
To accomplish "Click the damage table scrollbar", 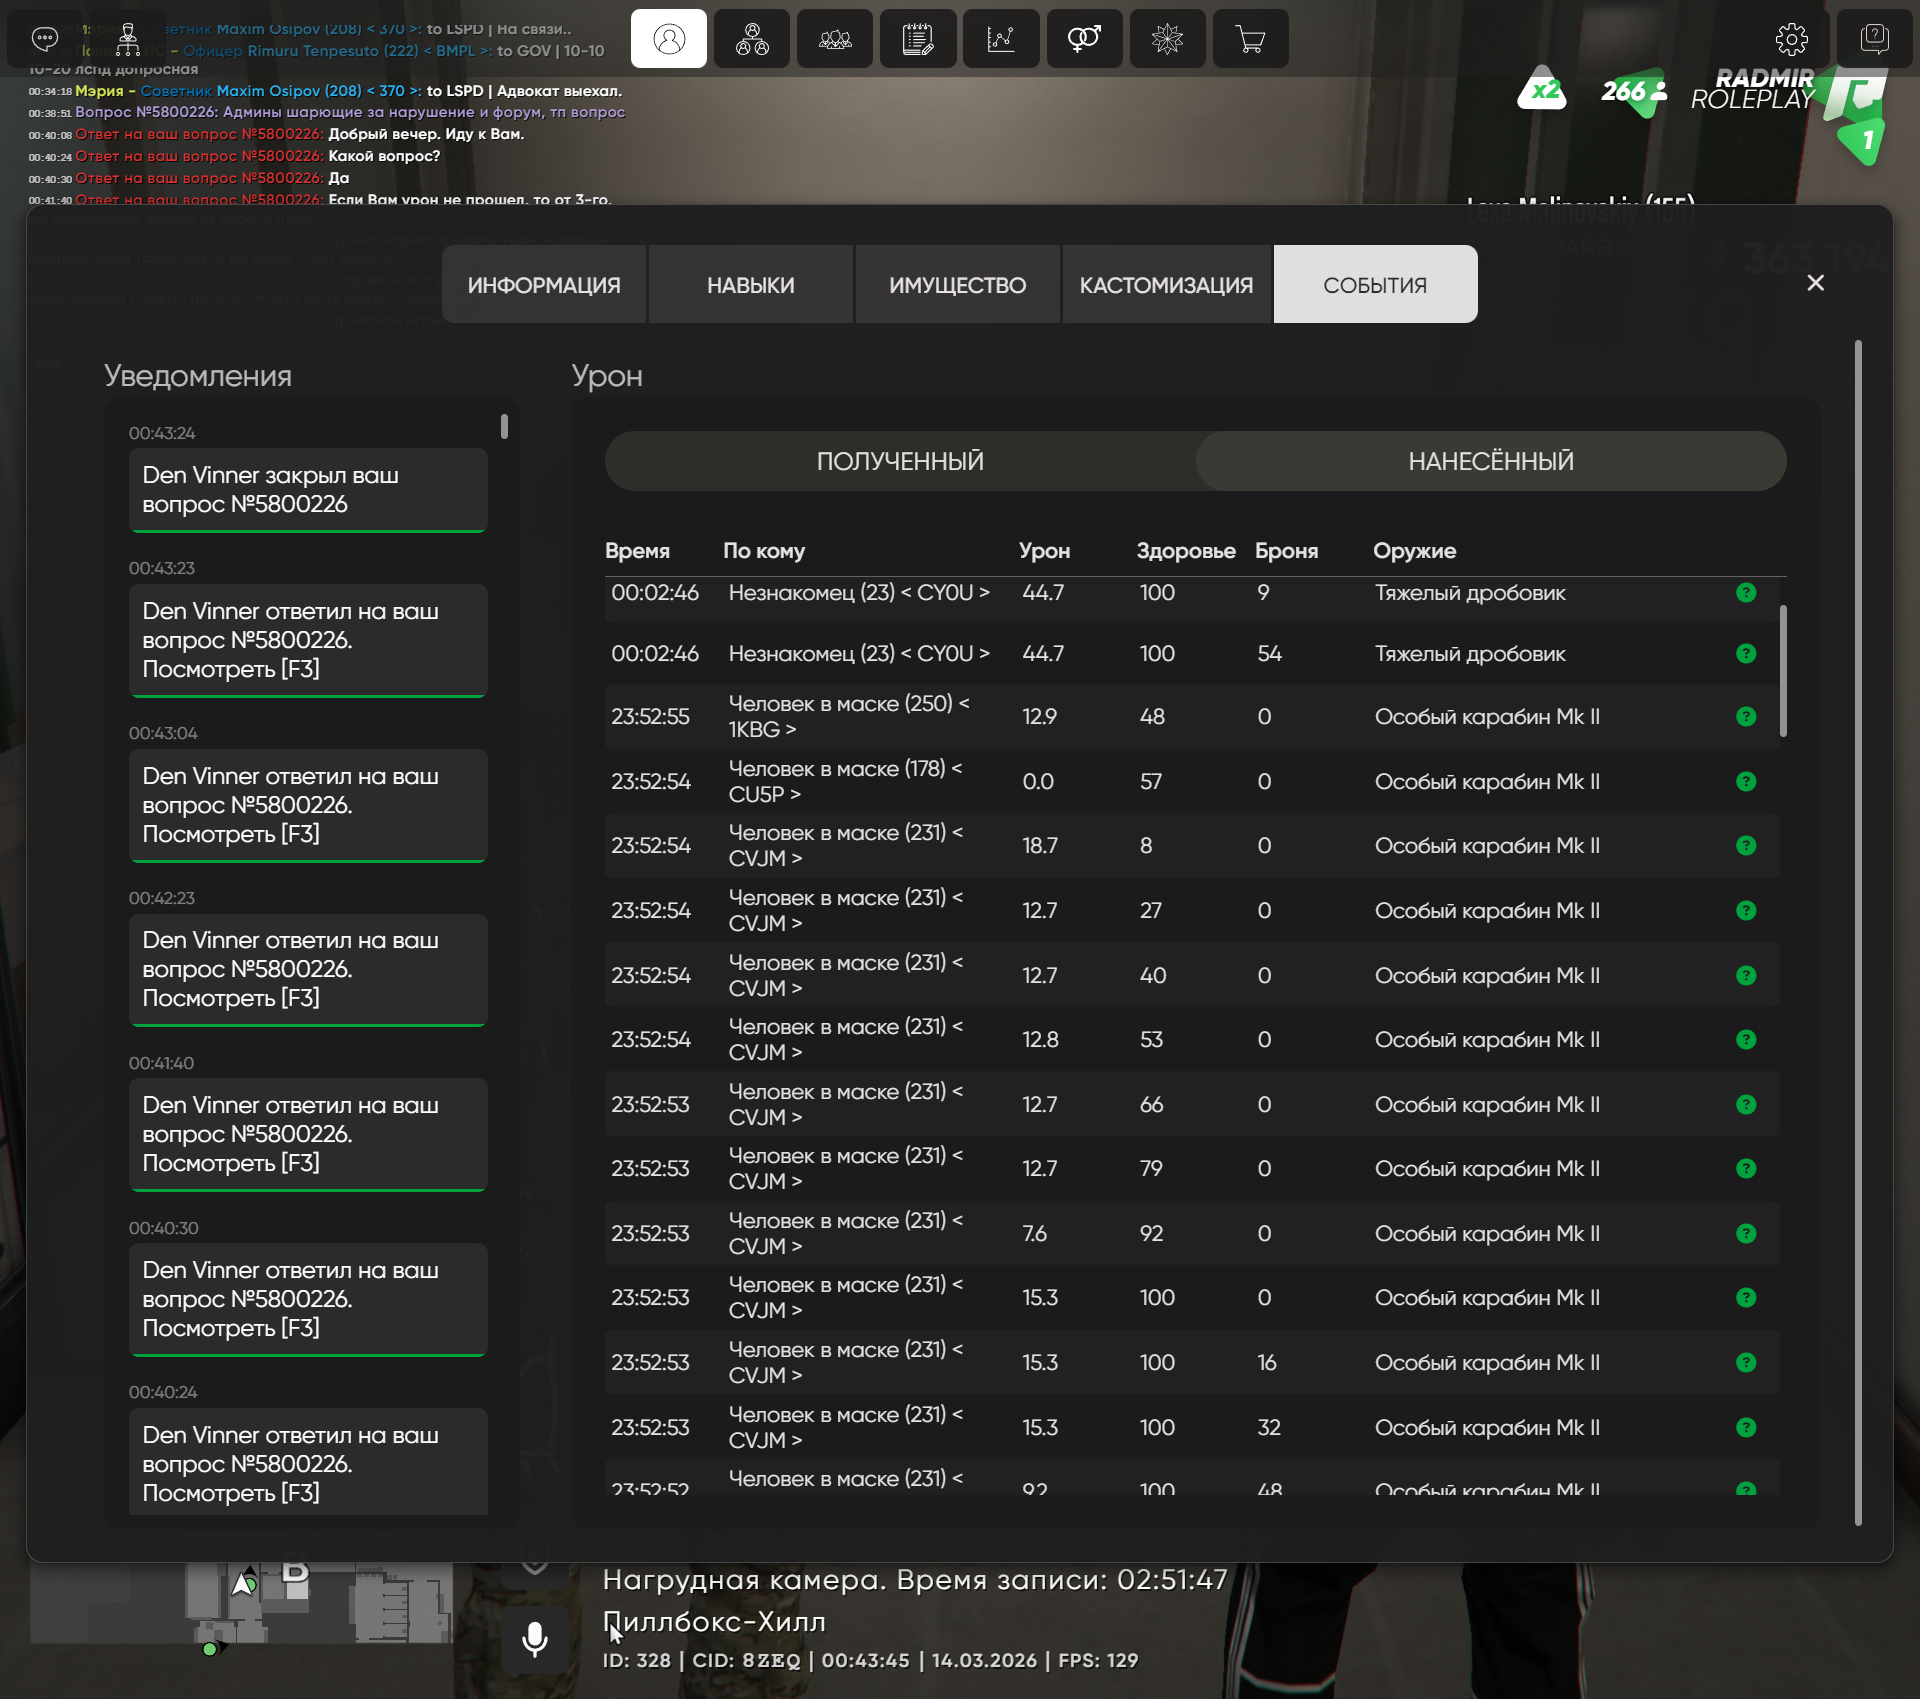I will 1783,670.
